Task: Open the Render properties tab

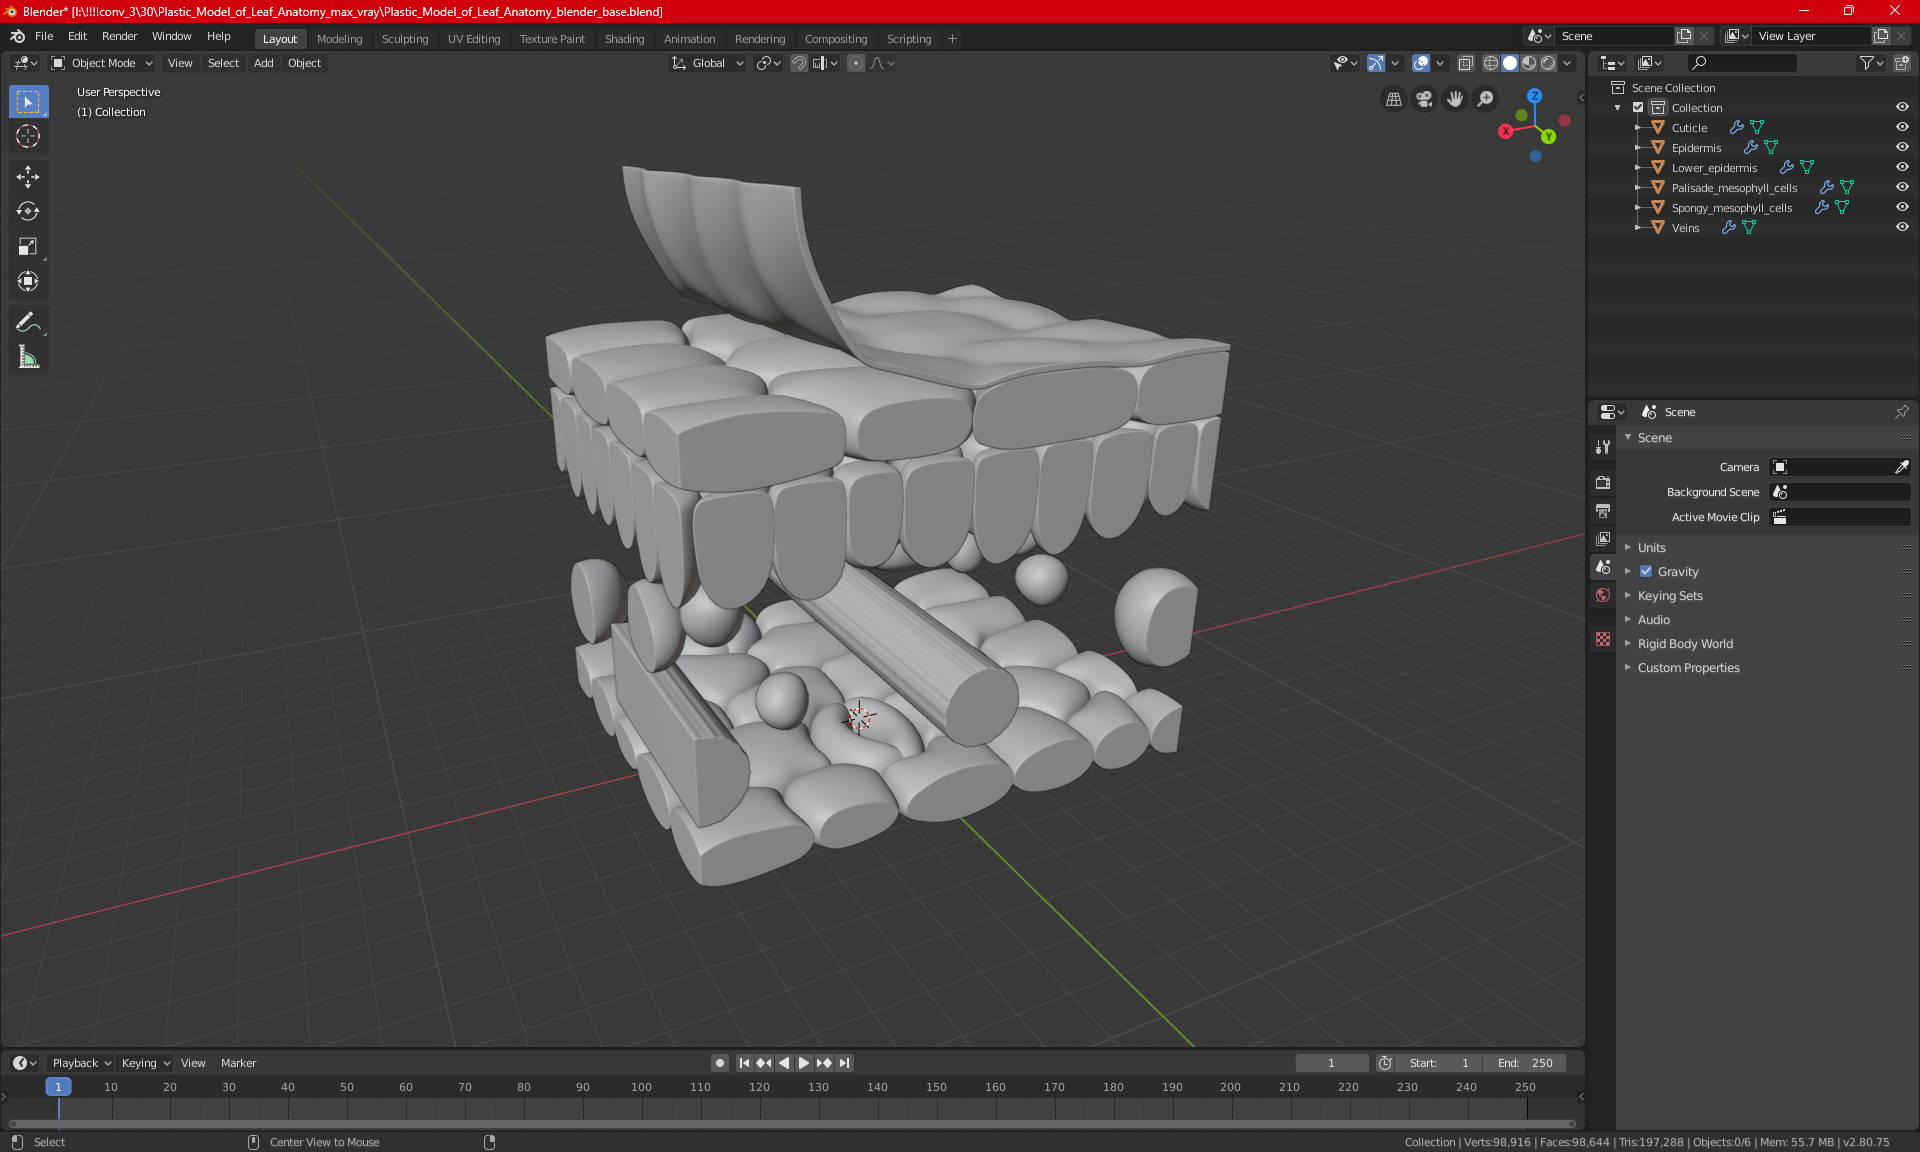Action: 1603,482
